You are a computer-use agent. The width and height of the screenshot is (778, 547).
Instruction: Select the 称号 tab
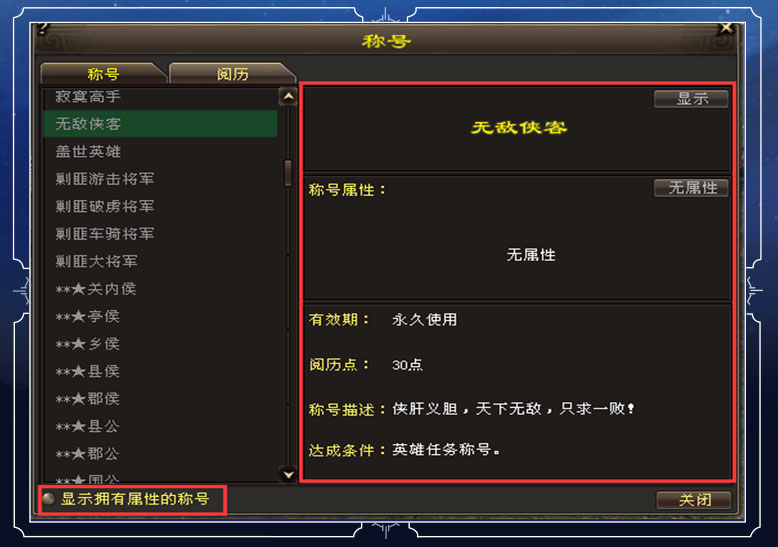pos(104,73)
